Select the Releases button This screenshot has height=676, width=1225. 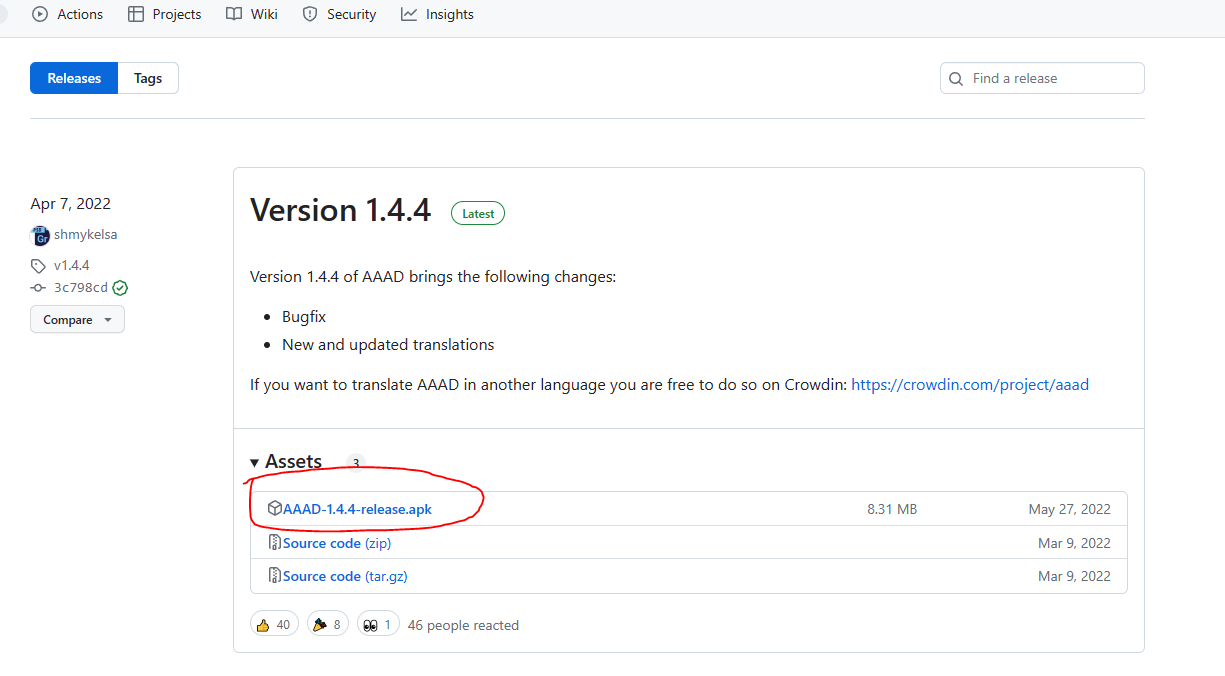74,78
